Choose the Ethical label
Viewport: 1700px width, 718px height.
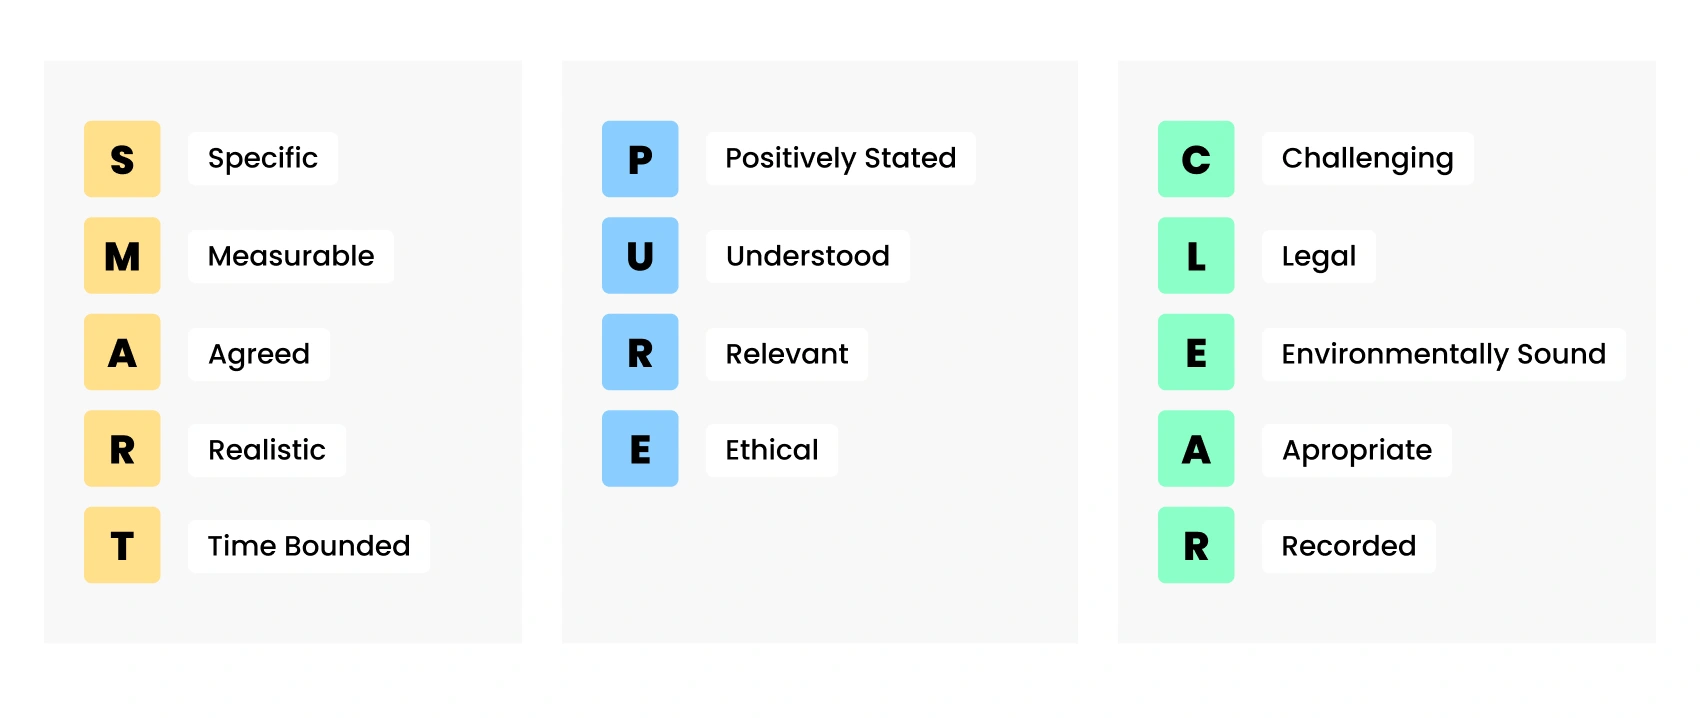click(x=772, y=450)
